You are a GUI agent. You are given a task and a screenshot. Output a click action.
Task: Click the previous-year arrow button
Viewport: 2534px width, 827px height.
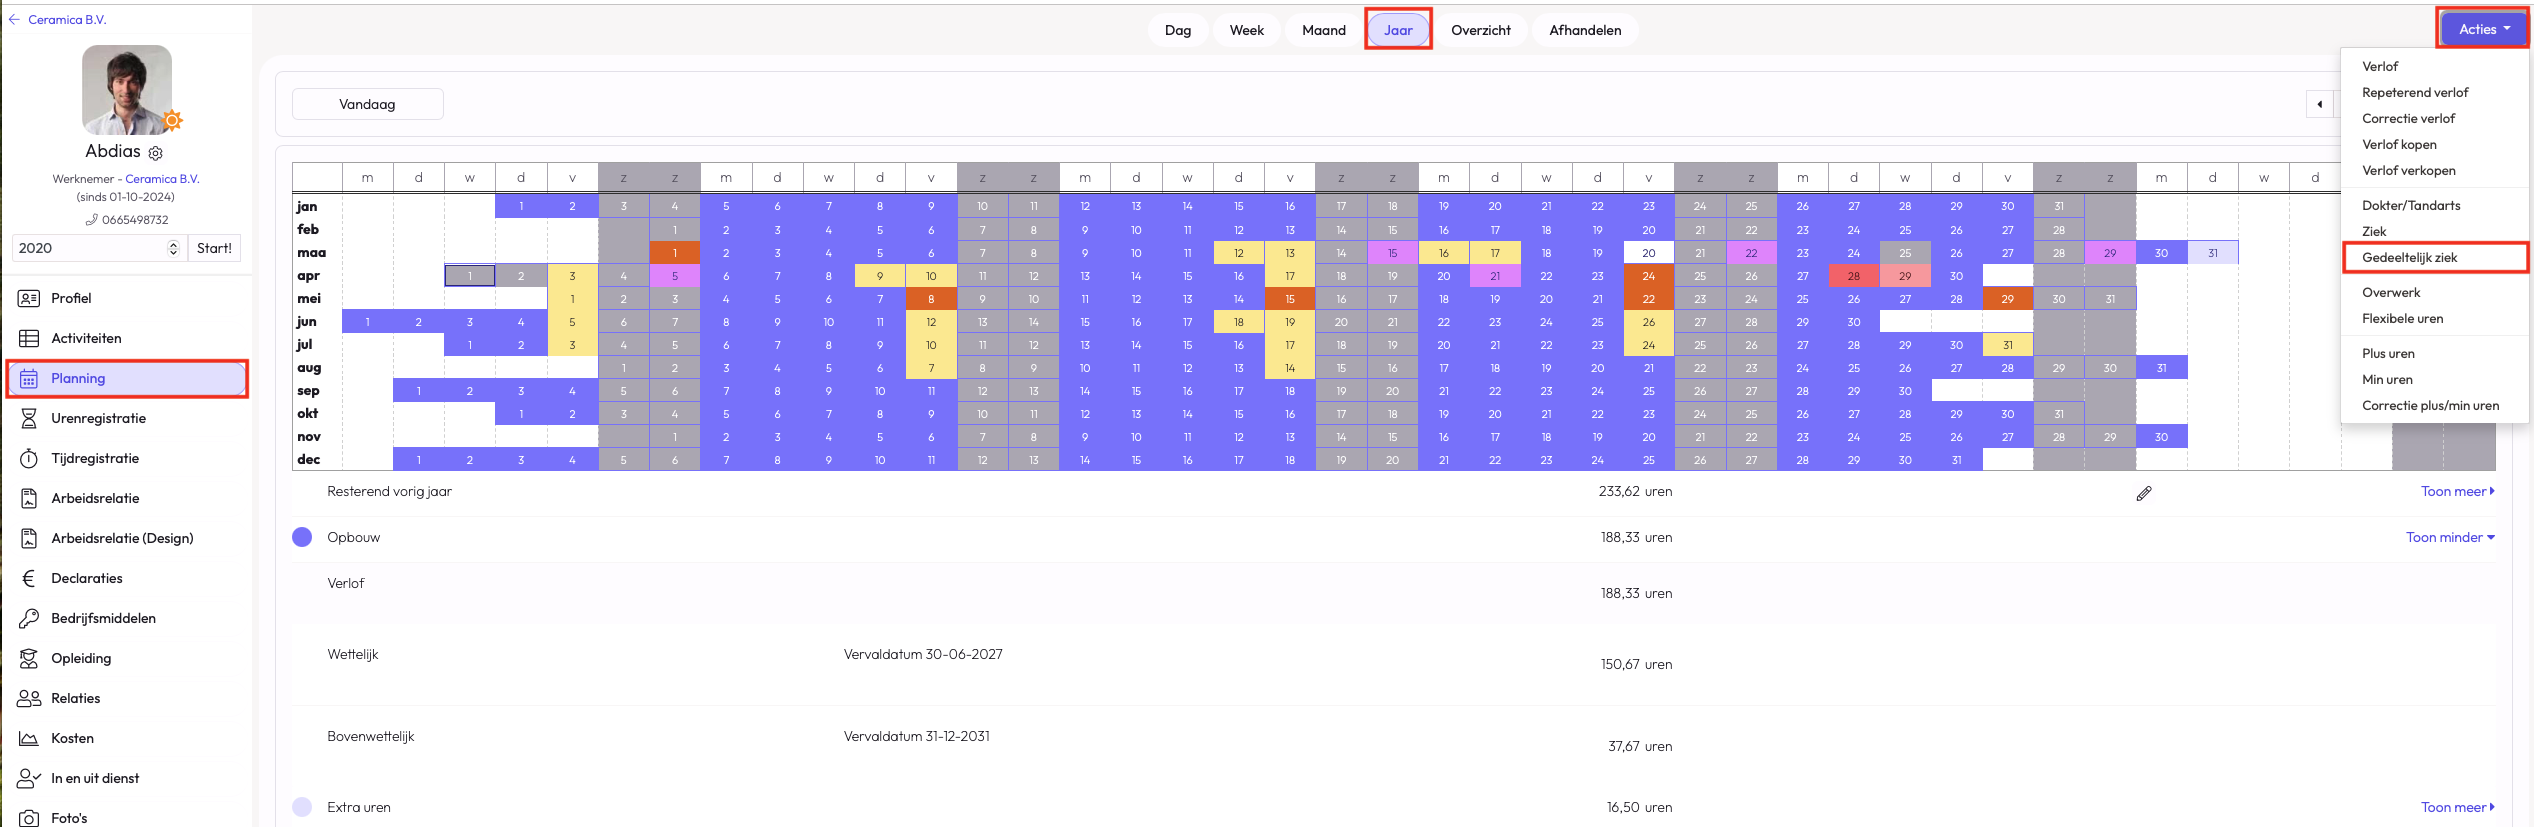(x=2319, y=104)
